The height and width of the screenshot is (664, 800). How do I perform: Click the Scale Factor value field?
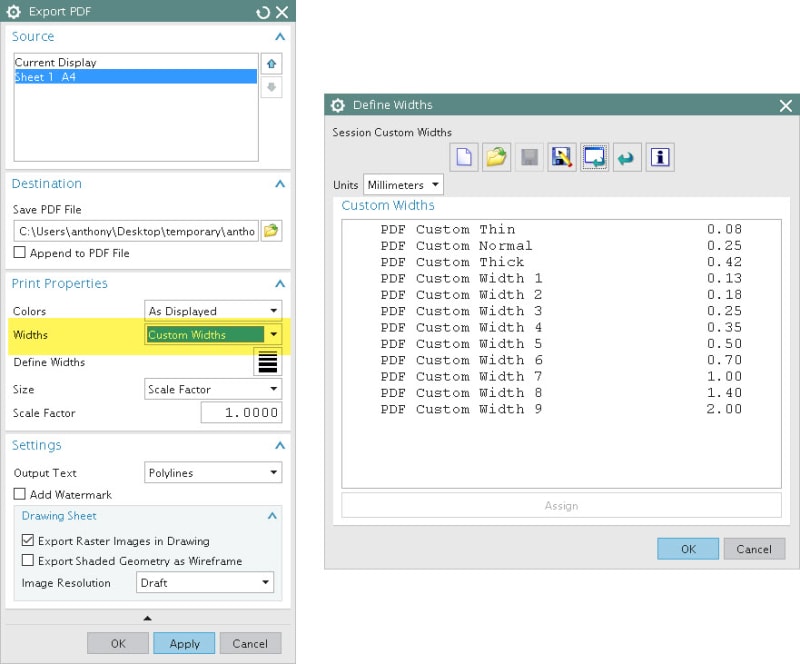click(x=241, y=412)
